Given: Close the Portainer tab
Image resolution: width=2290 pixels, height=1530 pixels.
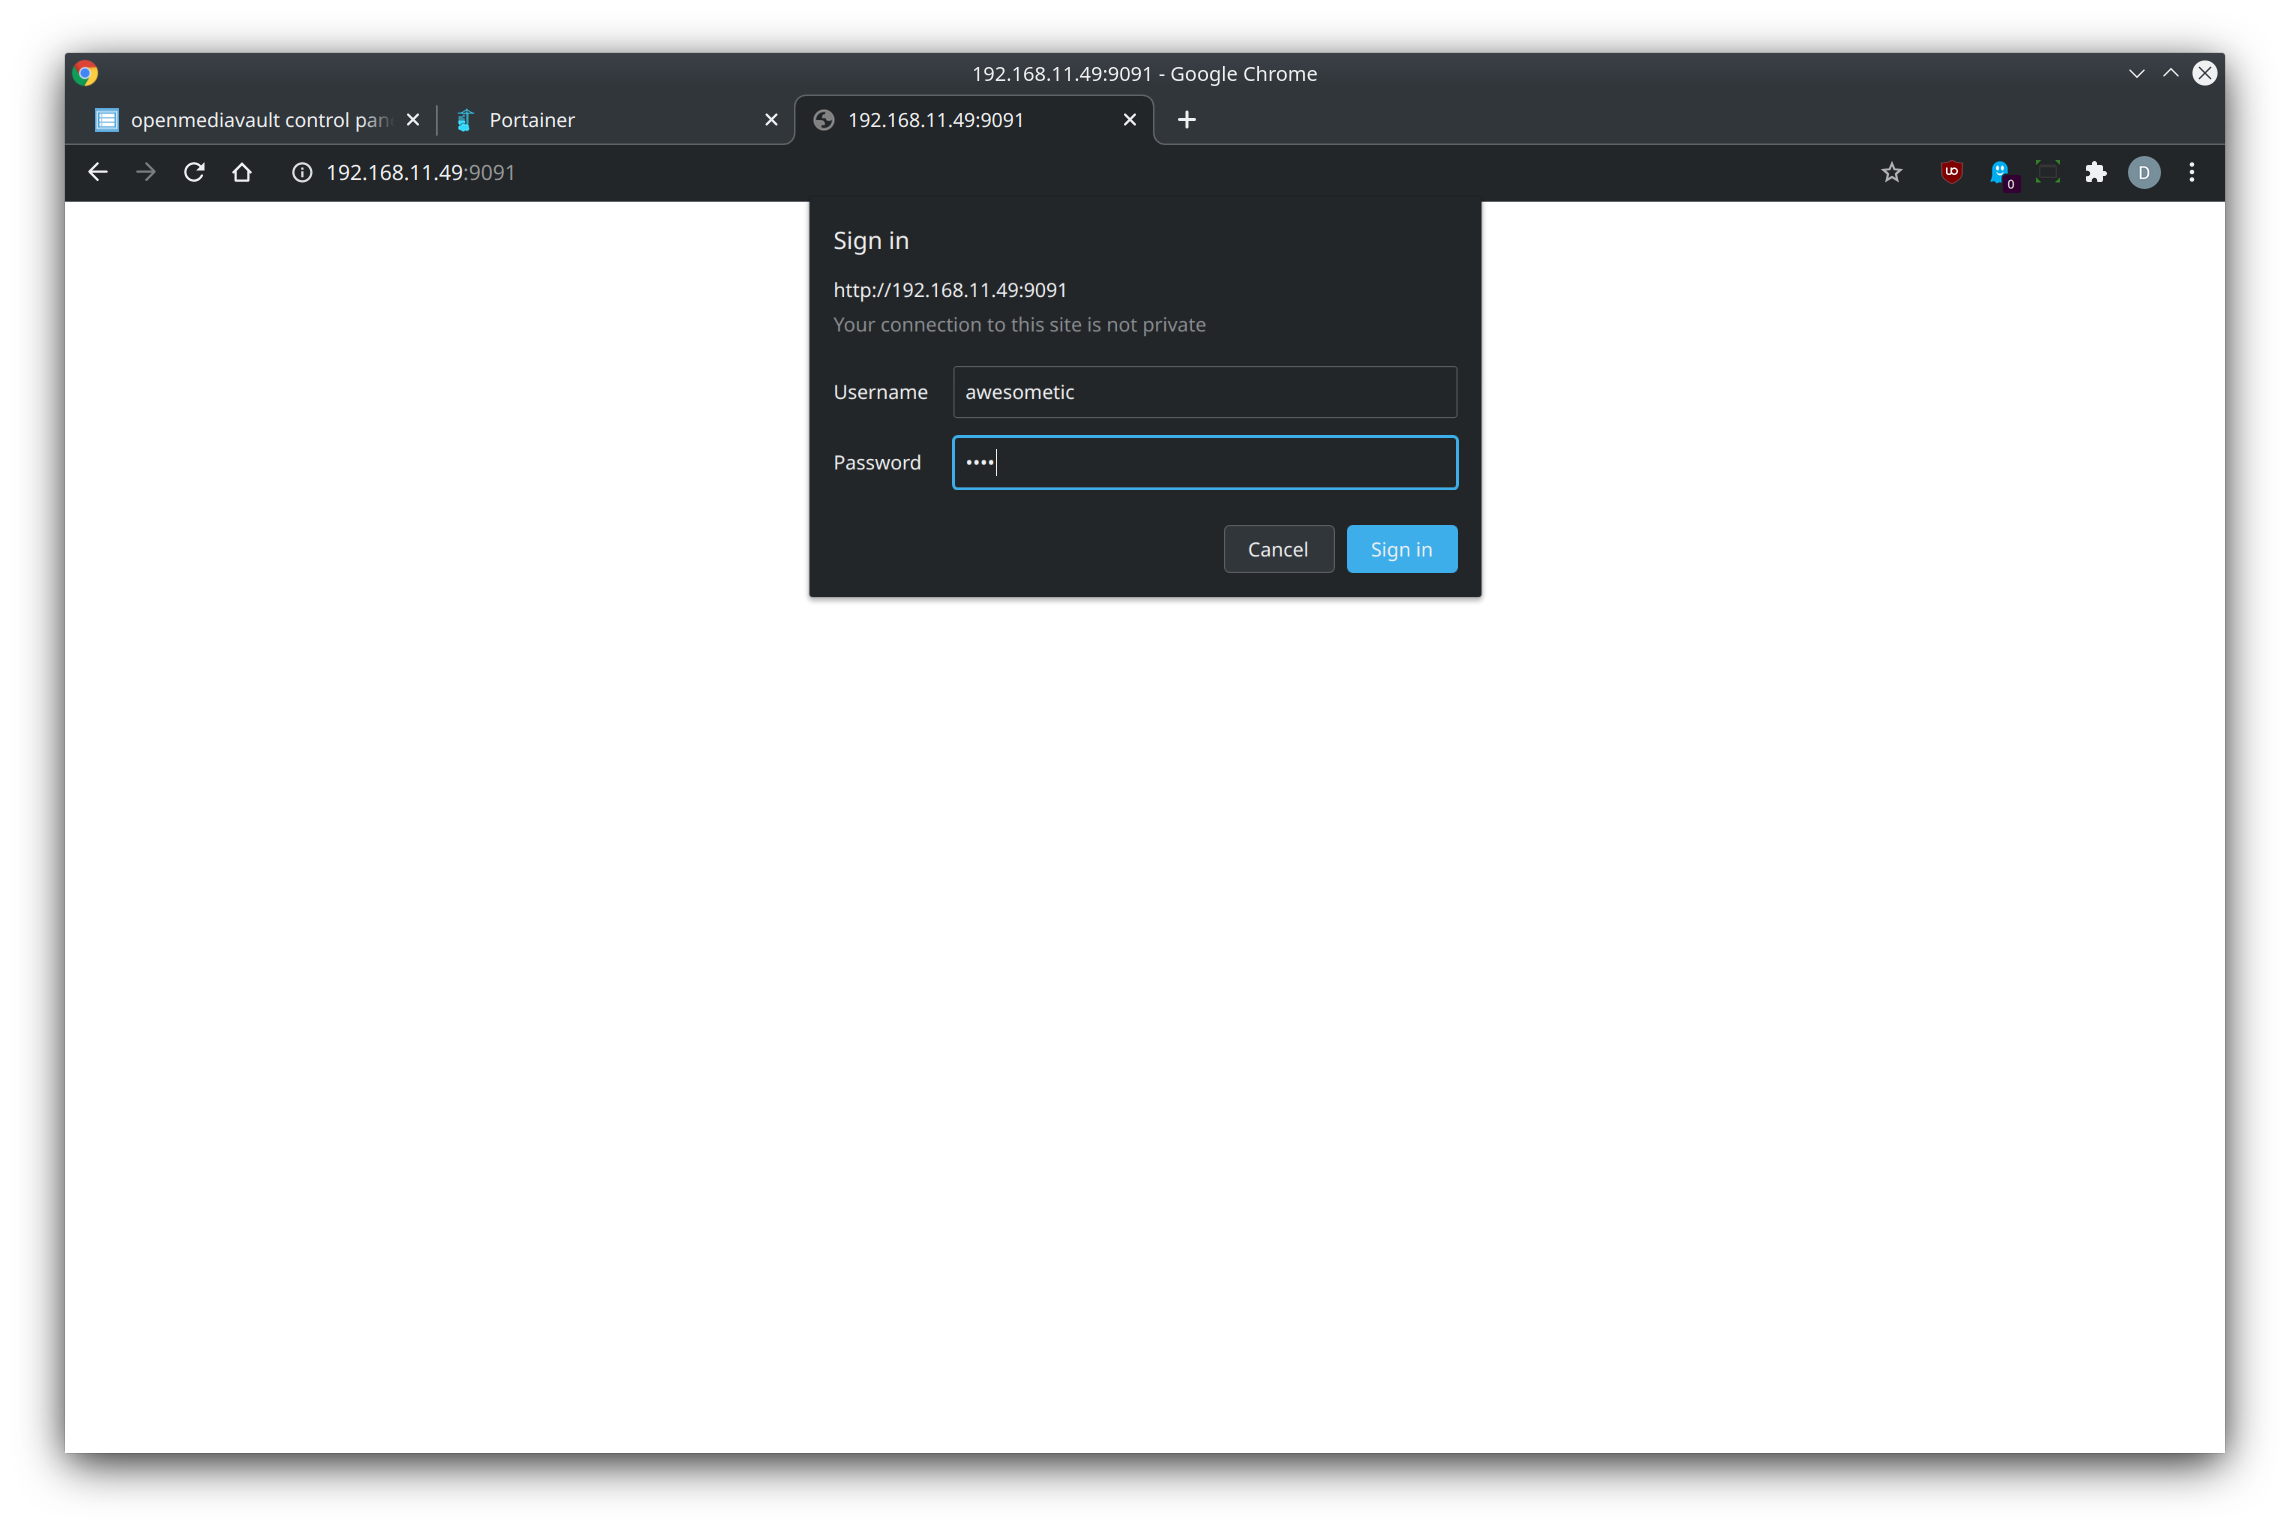Looking at the screenshot, I should (x=771, y=120).
